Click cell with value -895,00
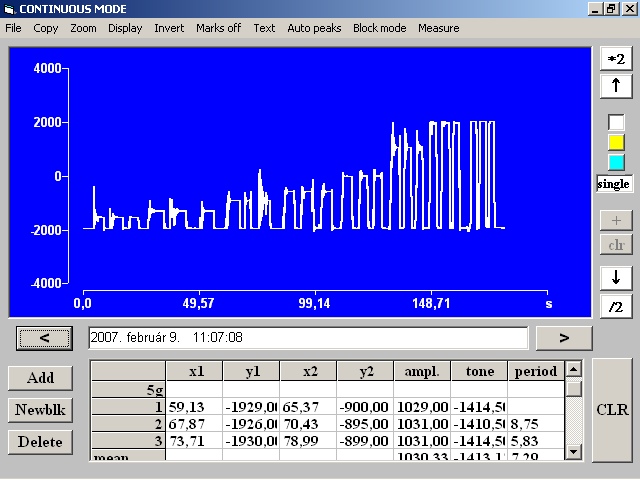Viewport: 640px width, 480px height. point(365,424)
